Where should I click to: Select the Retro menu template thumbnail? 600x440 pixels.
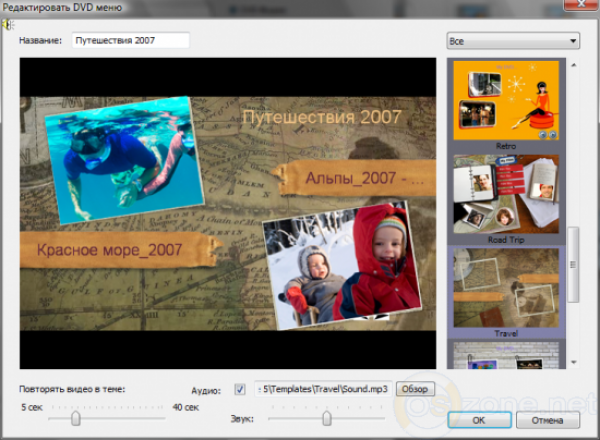(x=506, y=100)
